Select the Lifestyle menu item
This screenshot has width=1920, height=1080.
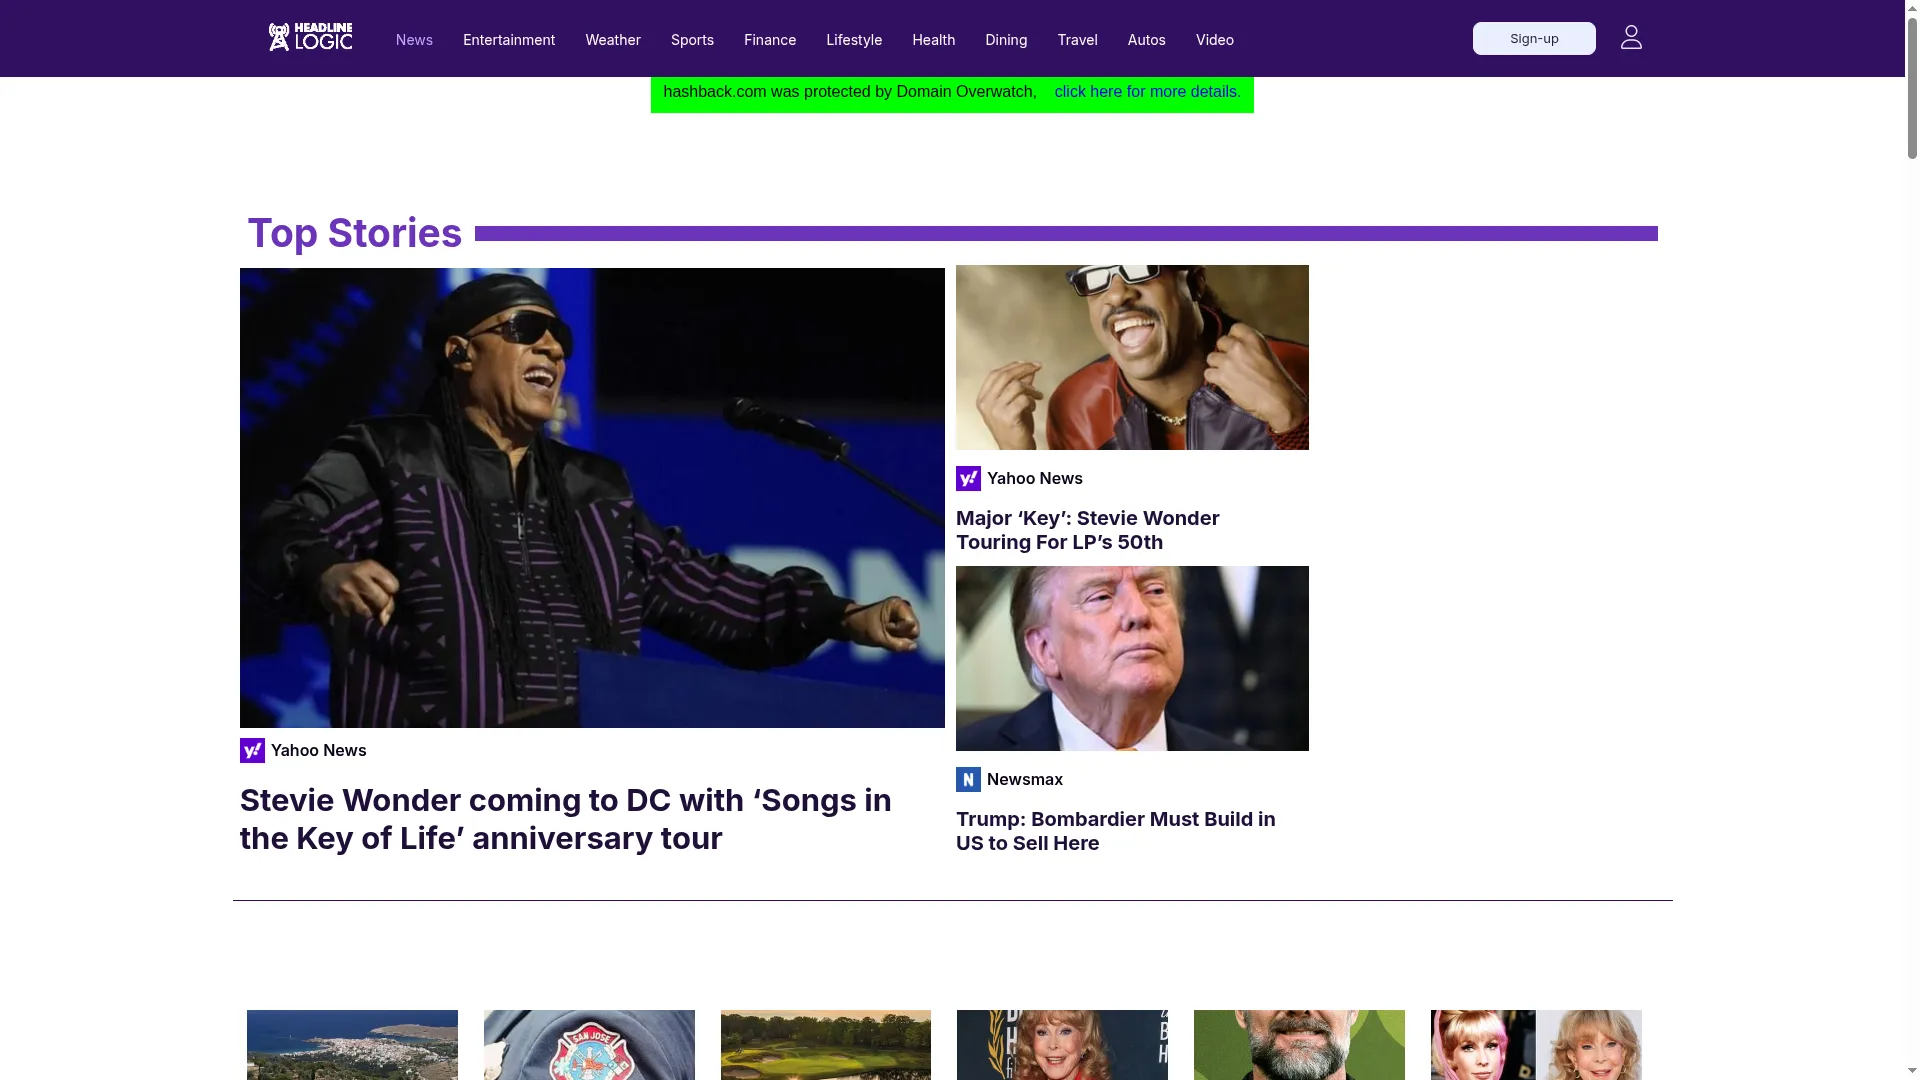pos(854,40)
